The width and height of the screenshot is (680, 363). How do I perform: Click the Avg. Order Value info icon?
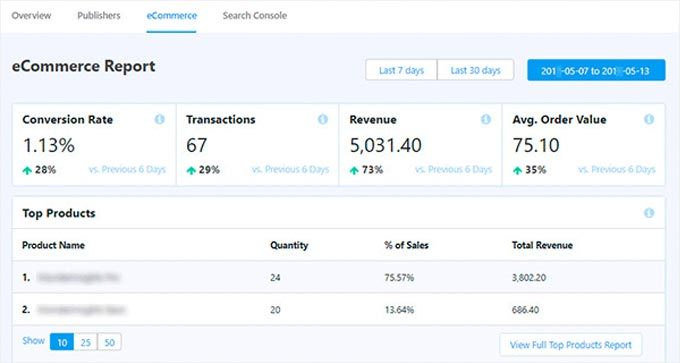pyautogui.click(x=649, y=119)
